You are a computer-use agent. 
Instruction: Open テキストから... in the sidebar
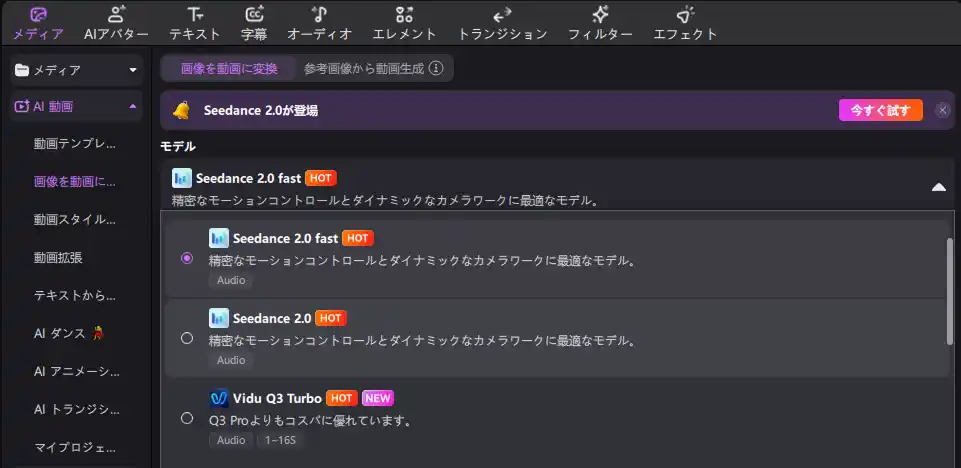pyautogui.click(x=75, y=296)
